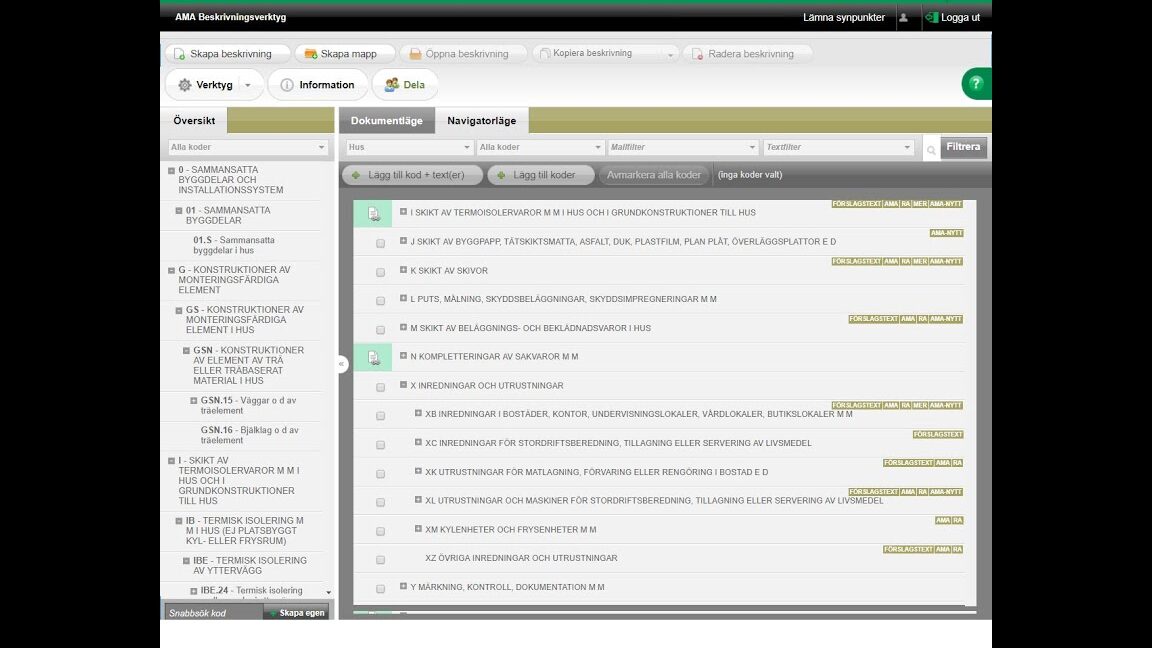1152x648 pixels.
Task: Click the Lämna synpunkter link
Action: (843, 18)
